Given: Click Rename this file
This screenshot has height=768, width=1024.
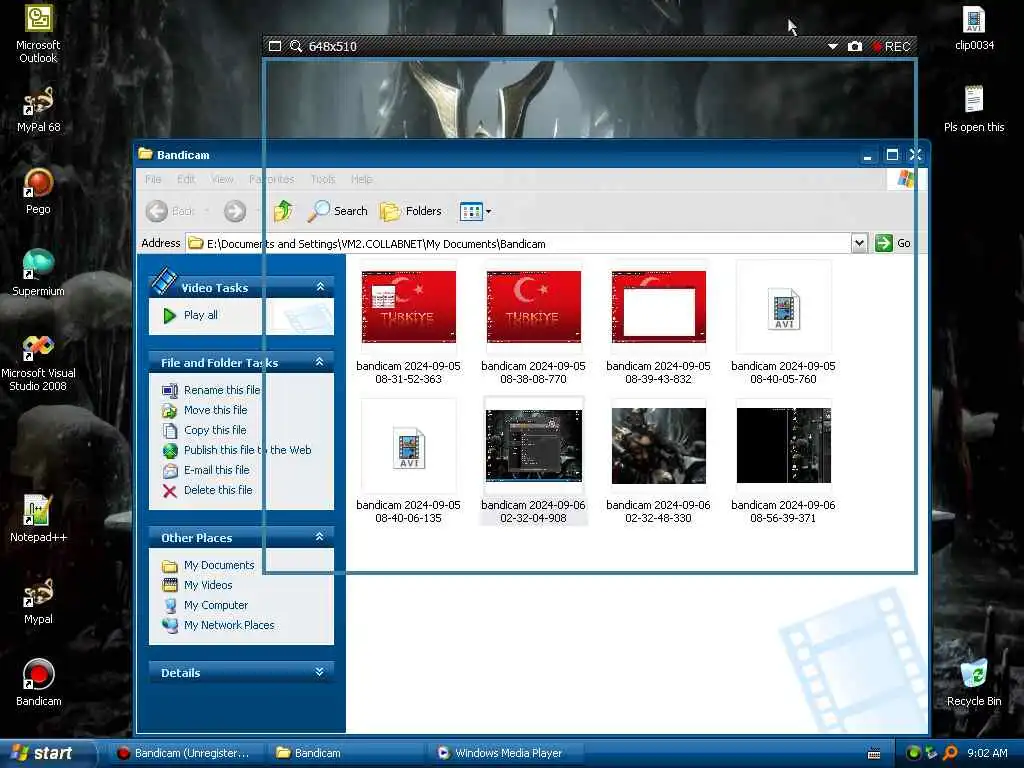Looking at the screenshot, I should coord(221,390).
